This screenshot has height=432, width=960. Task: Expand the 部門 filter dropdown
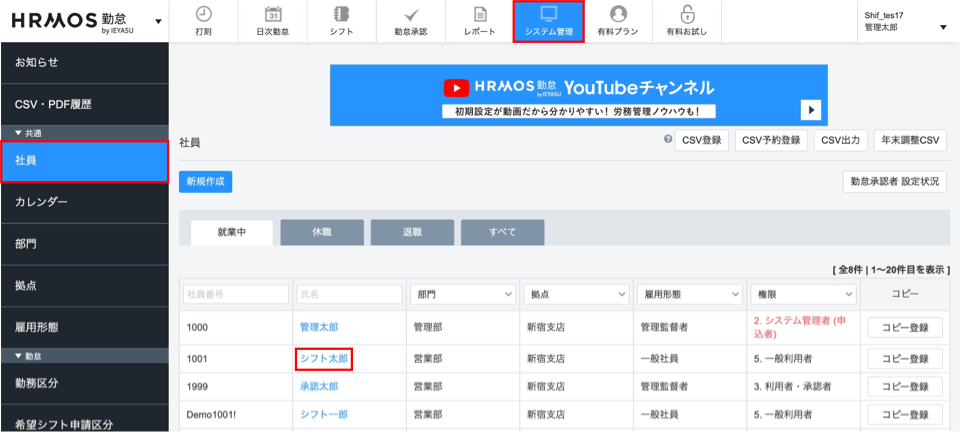[461, 295]
